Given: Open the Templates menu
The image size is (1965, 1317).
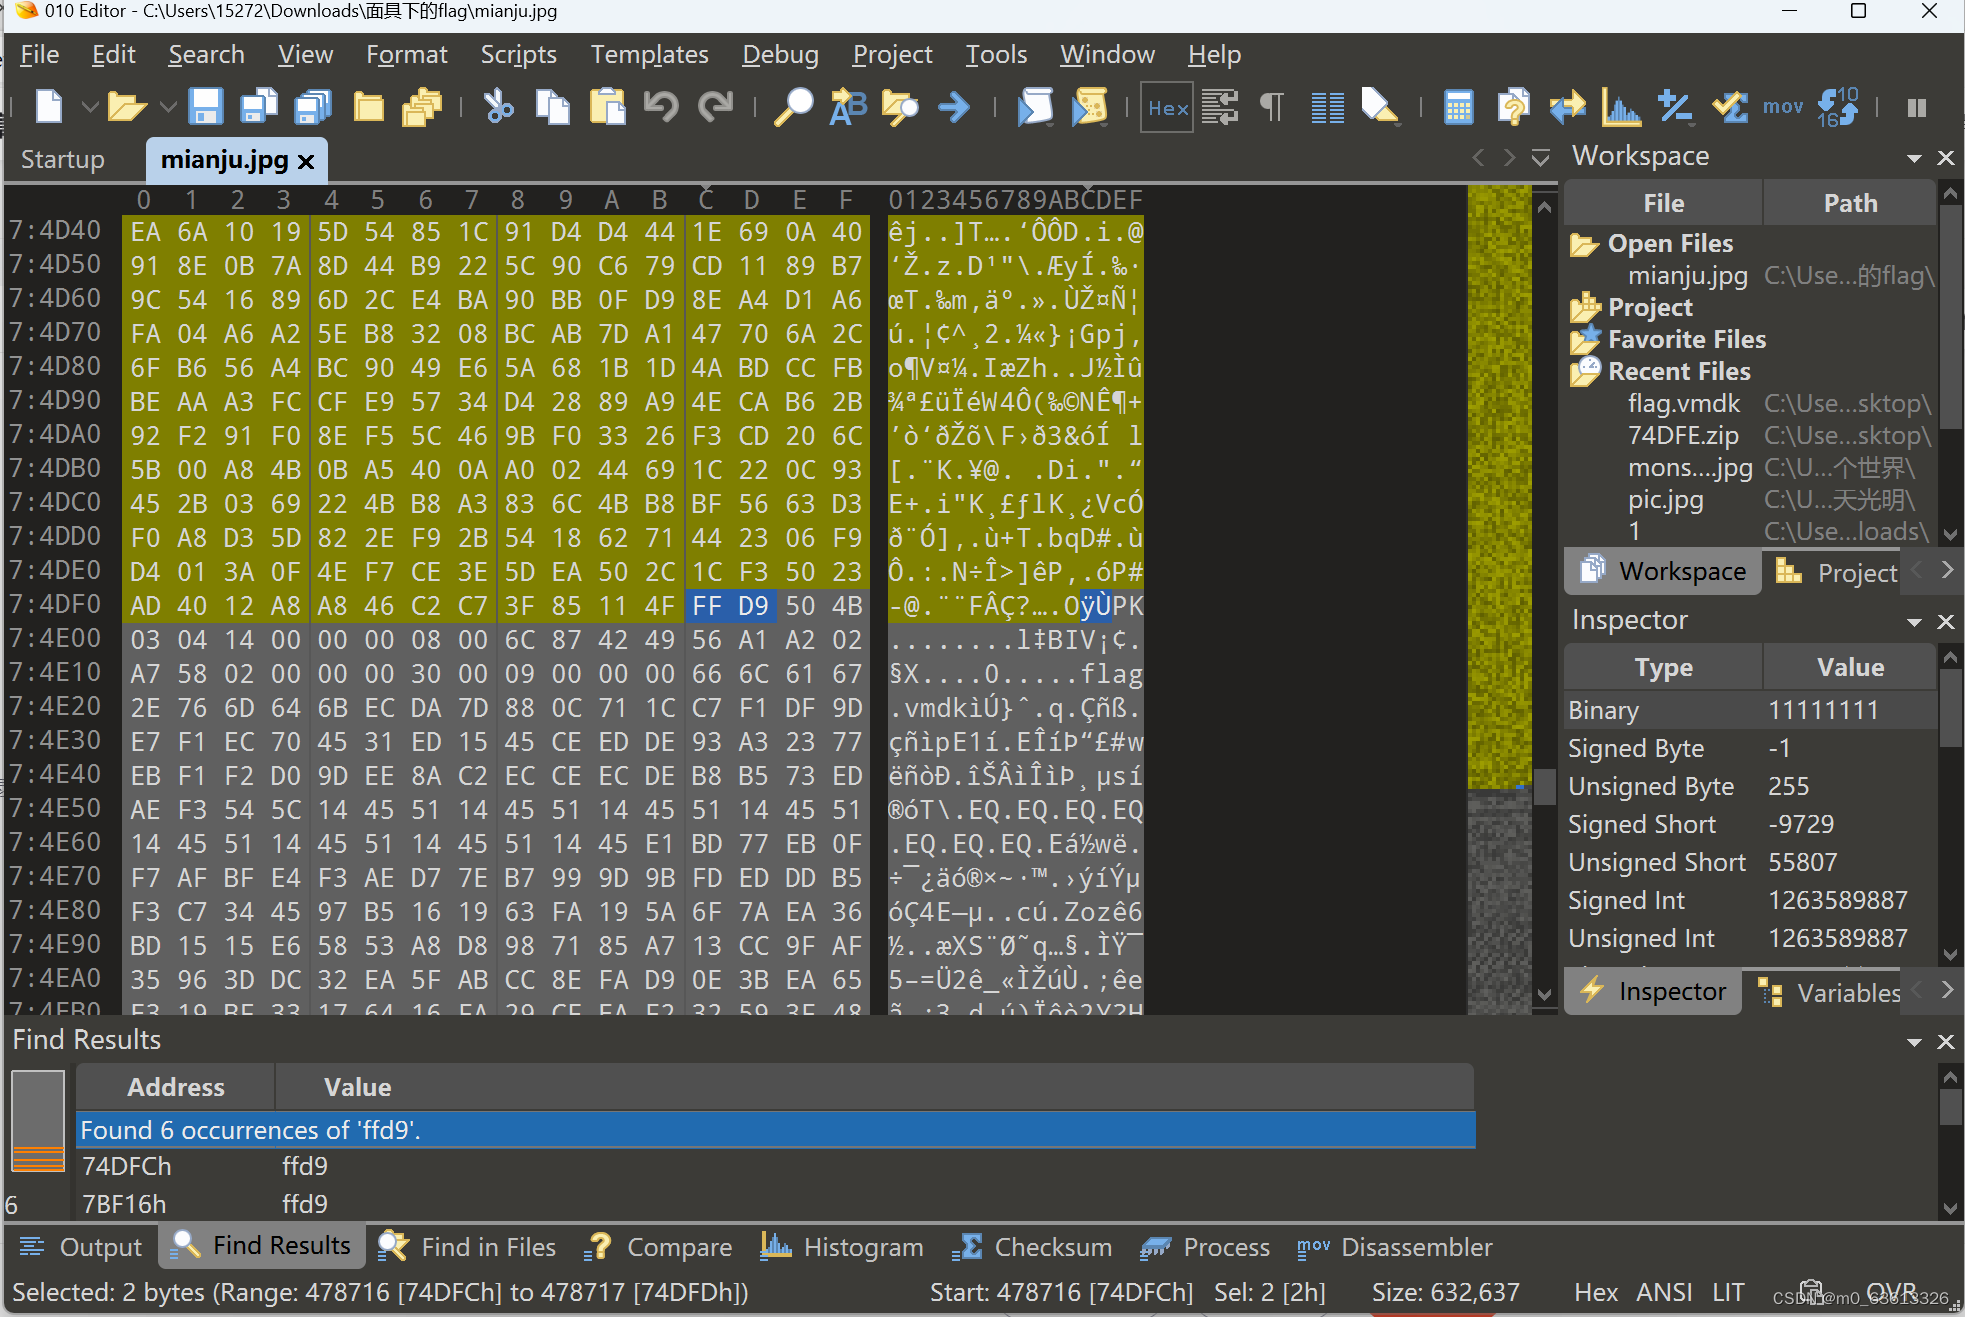Looking at the screenshot, I should [649, 54].
